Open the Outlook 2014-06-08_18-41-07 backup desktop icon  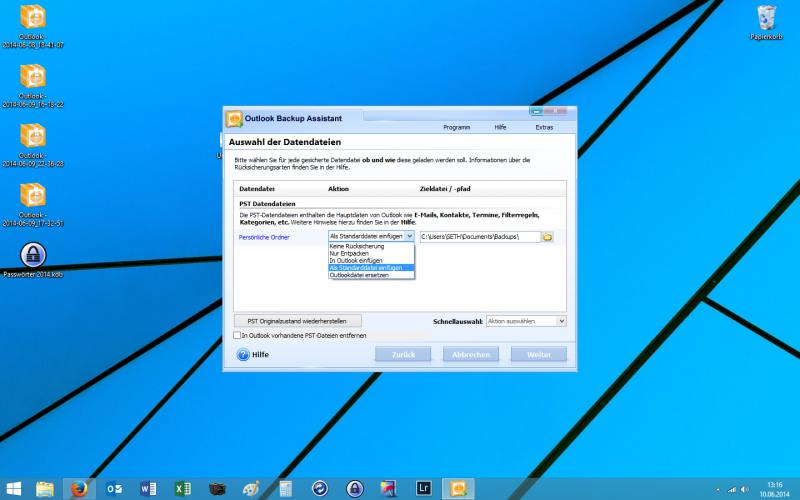(33, 27)
